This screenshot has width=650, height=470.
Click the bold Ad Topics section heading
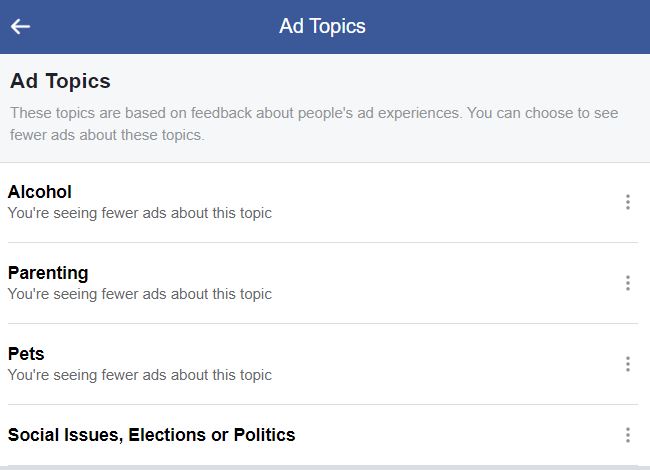tap(60, 81)
